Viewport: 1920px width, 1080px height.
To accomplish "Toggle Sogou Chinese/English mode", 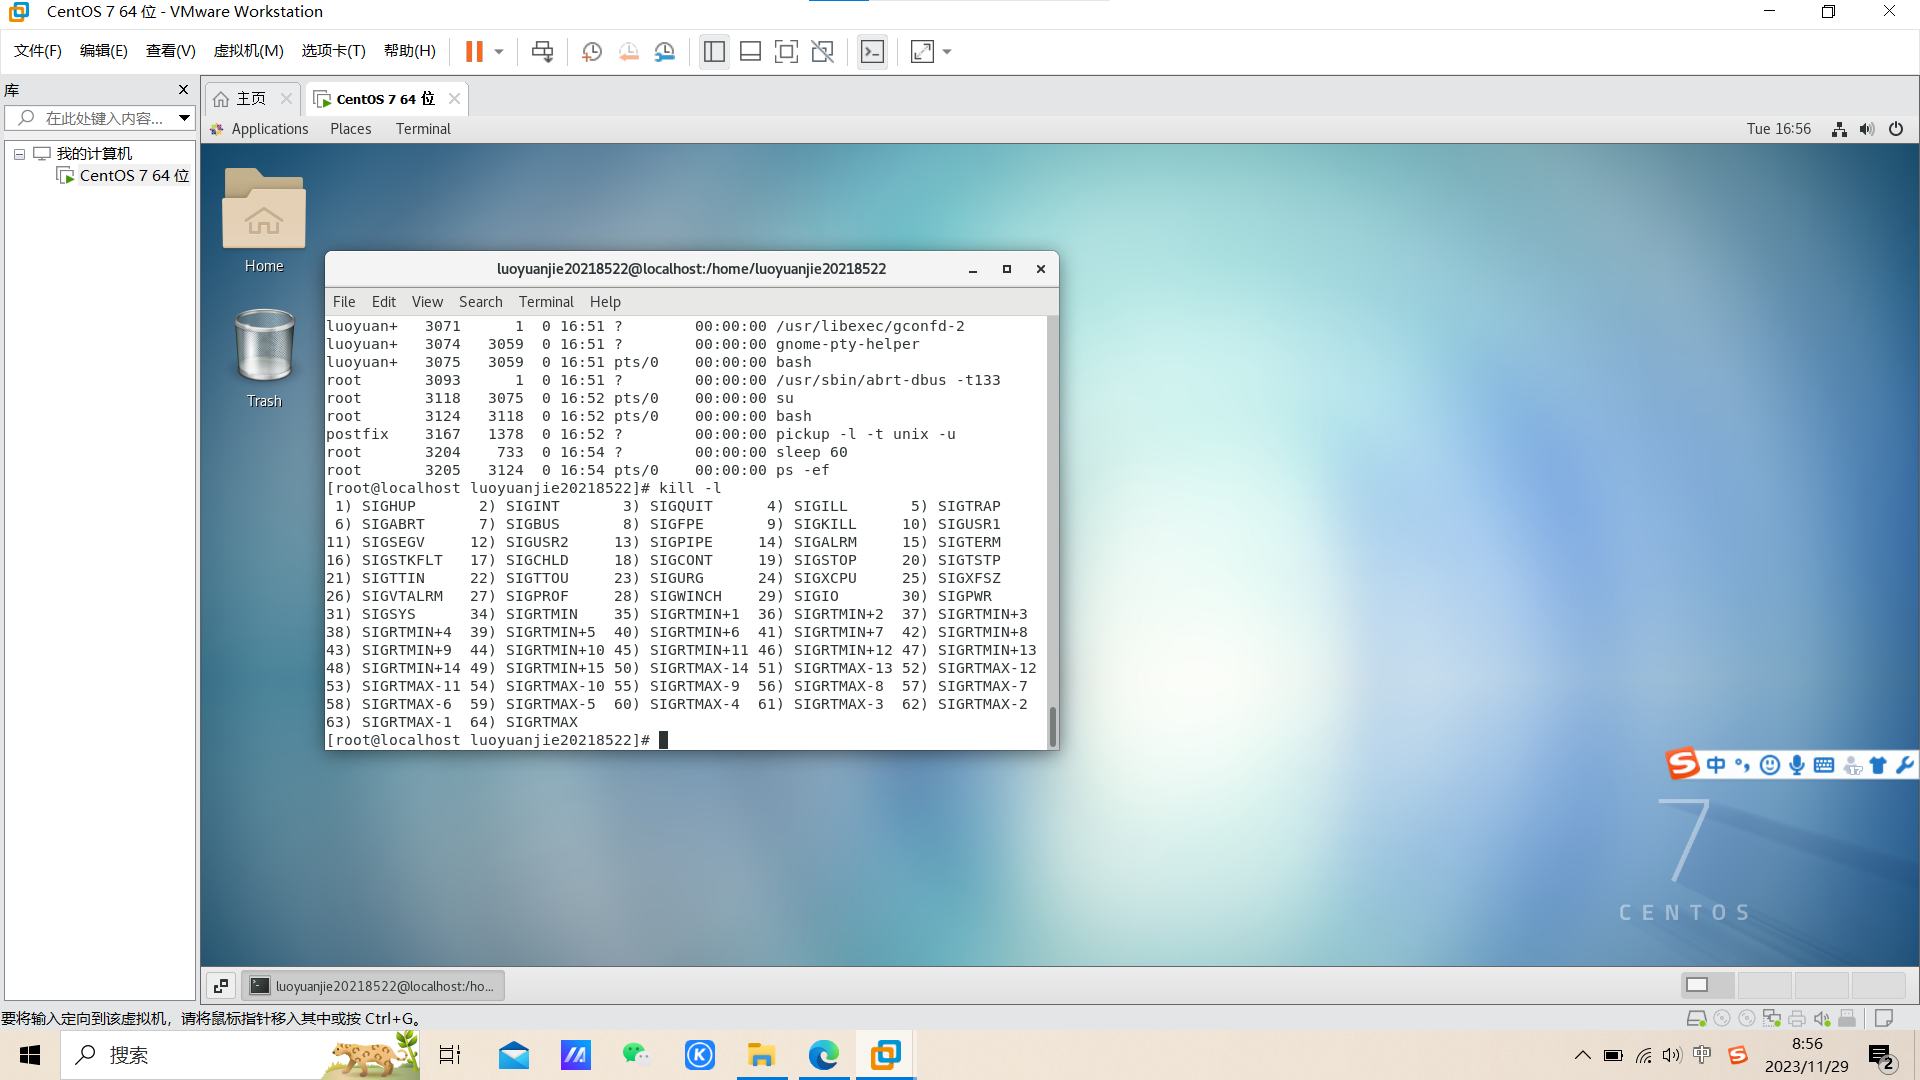I will pyautogui.click(x=1716, y=765).
